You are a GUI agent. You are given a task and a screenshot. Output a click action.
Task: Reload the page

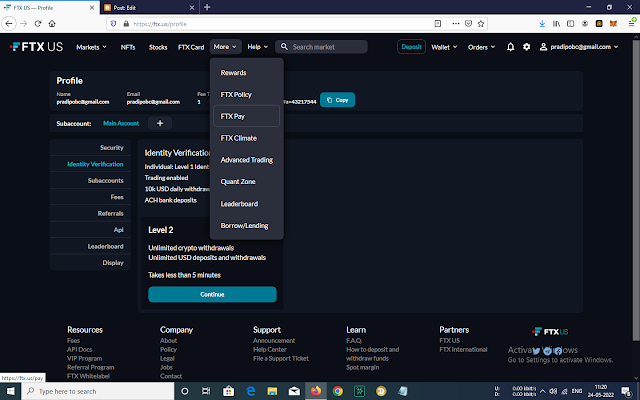pyautogui.click(x=38, y=24)
